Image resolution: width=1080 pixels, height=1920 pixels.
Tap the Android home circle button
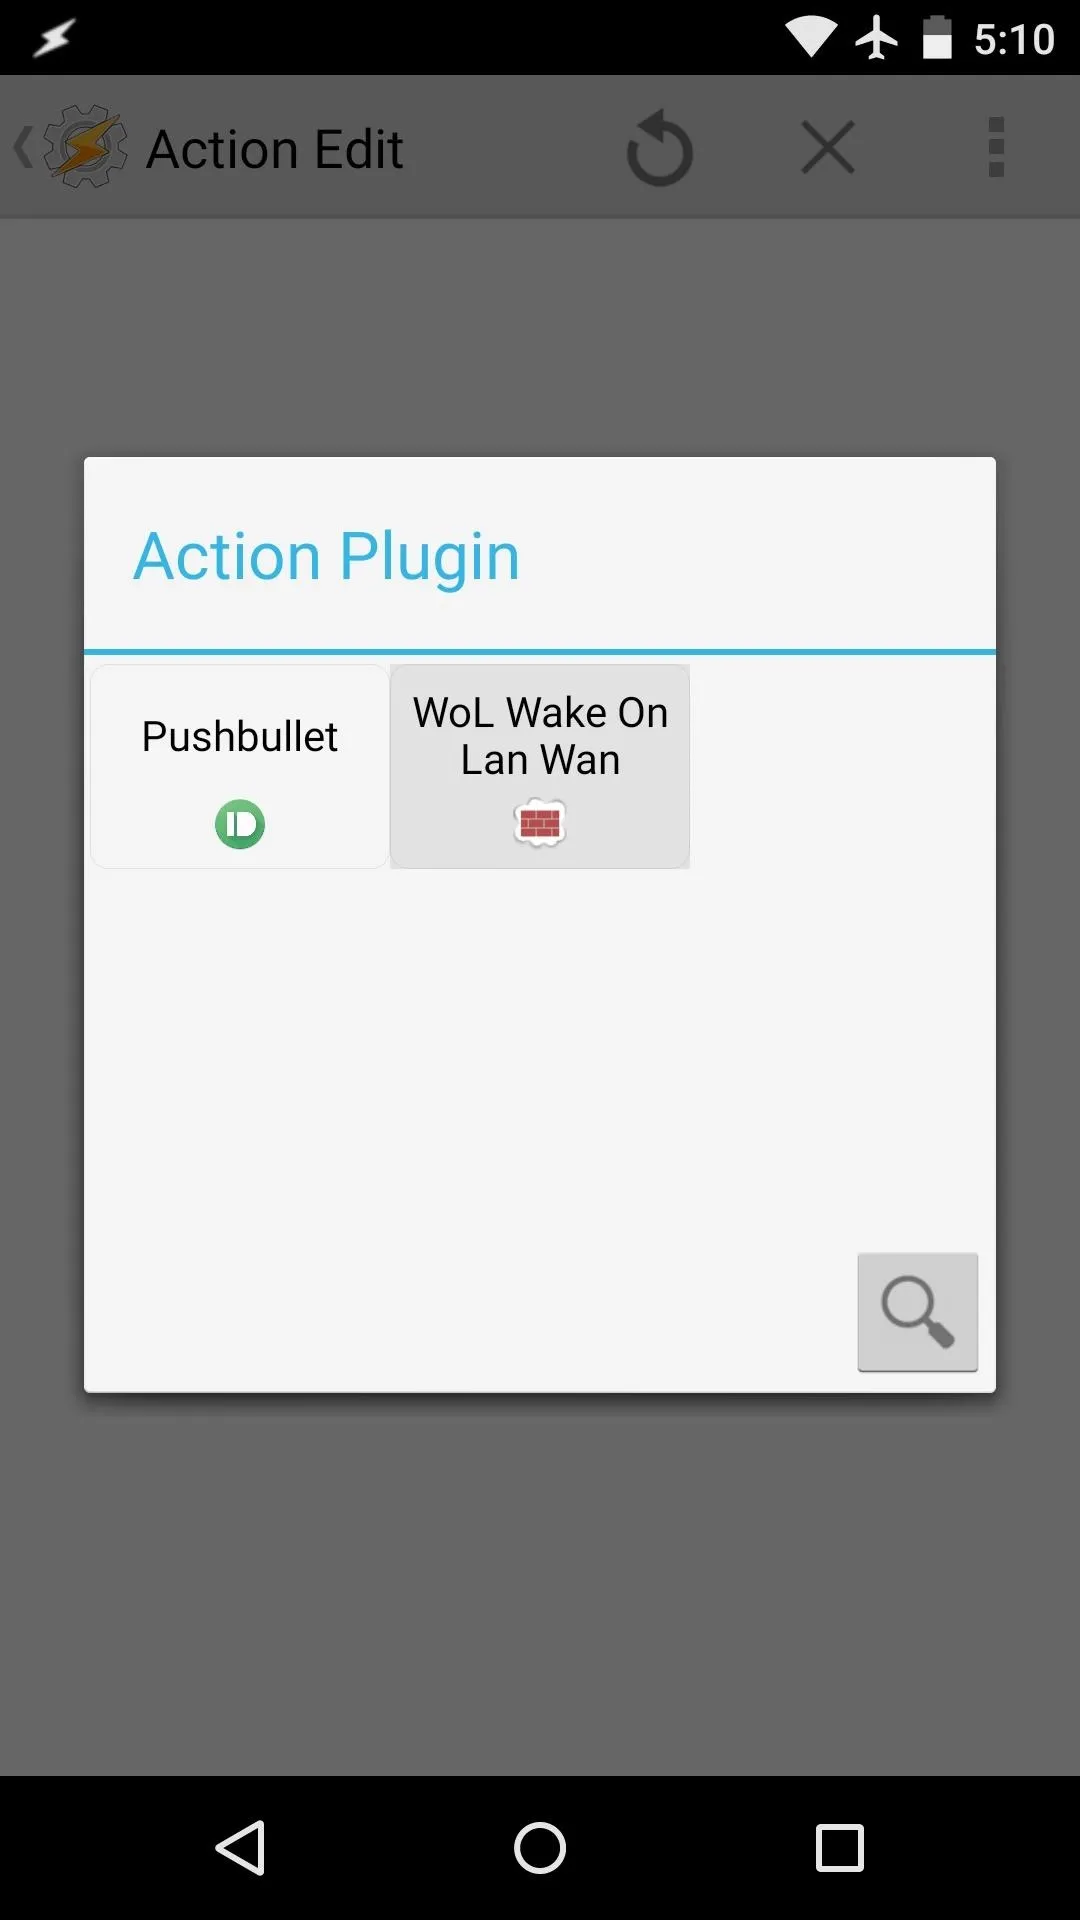tap(540, 1847)
